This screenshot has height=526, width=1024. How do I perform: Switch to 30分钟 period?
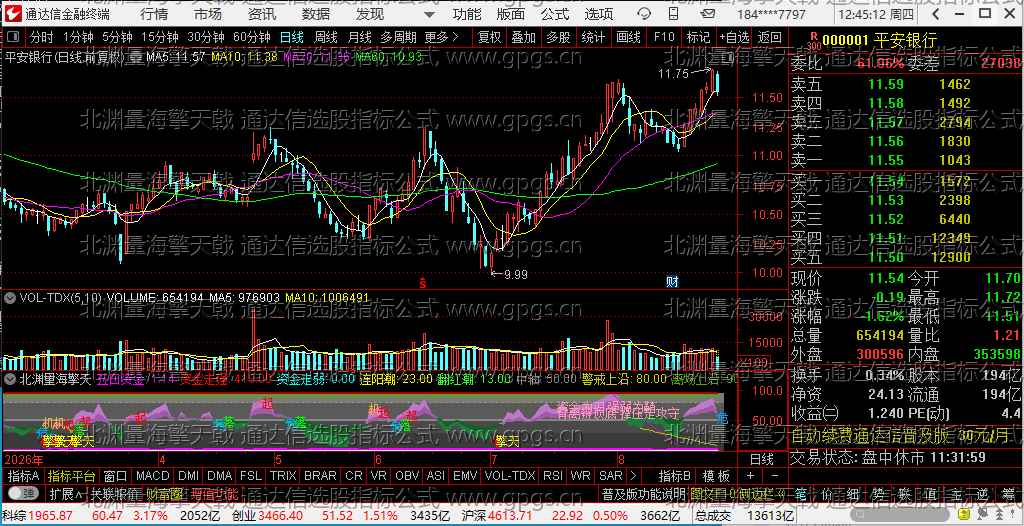point(206,37)
